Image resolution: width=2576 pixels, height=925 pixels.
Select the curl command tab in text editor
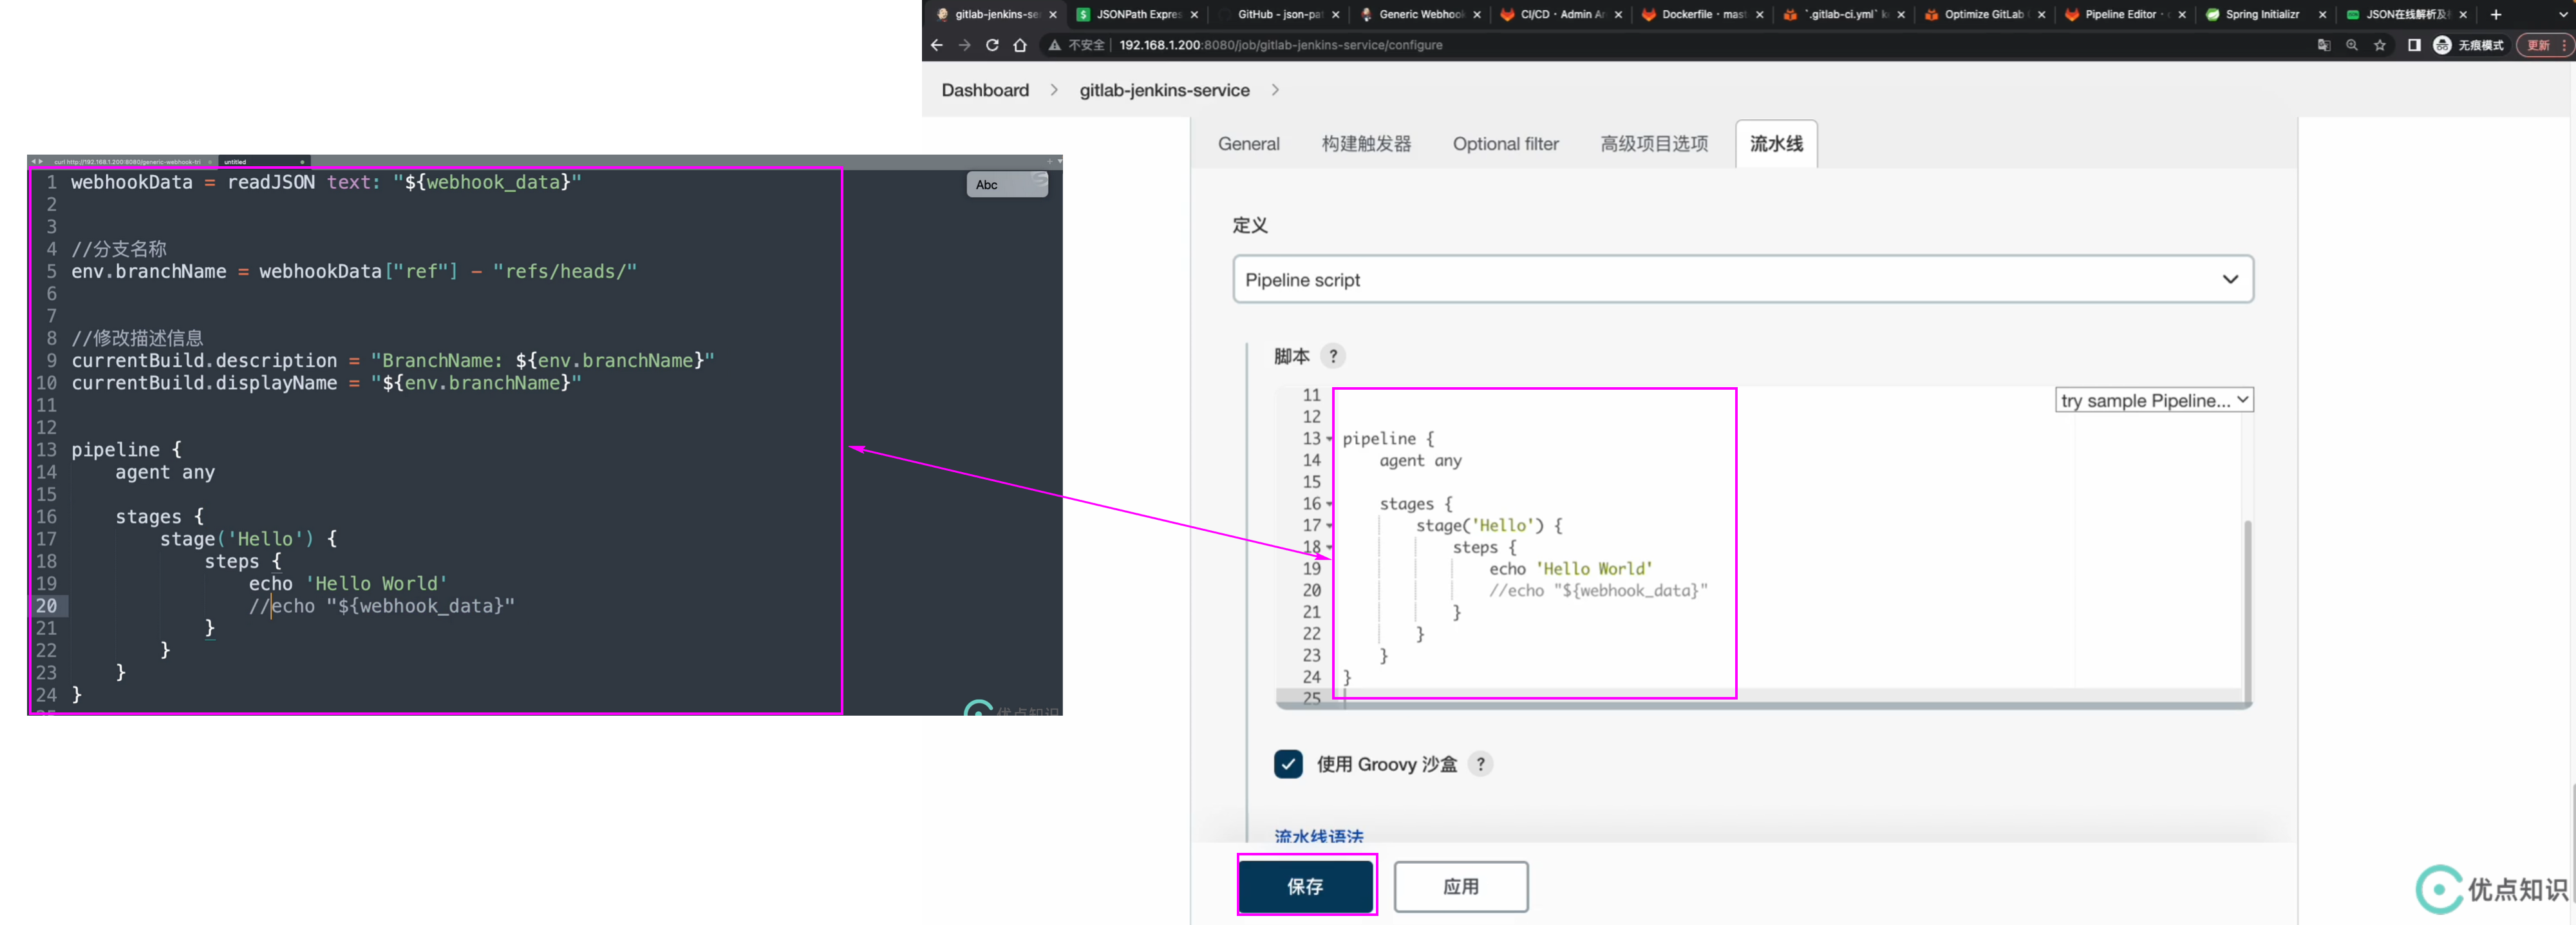click(x=128, y=161)
